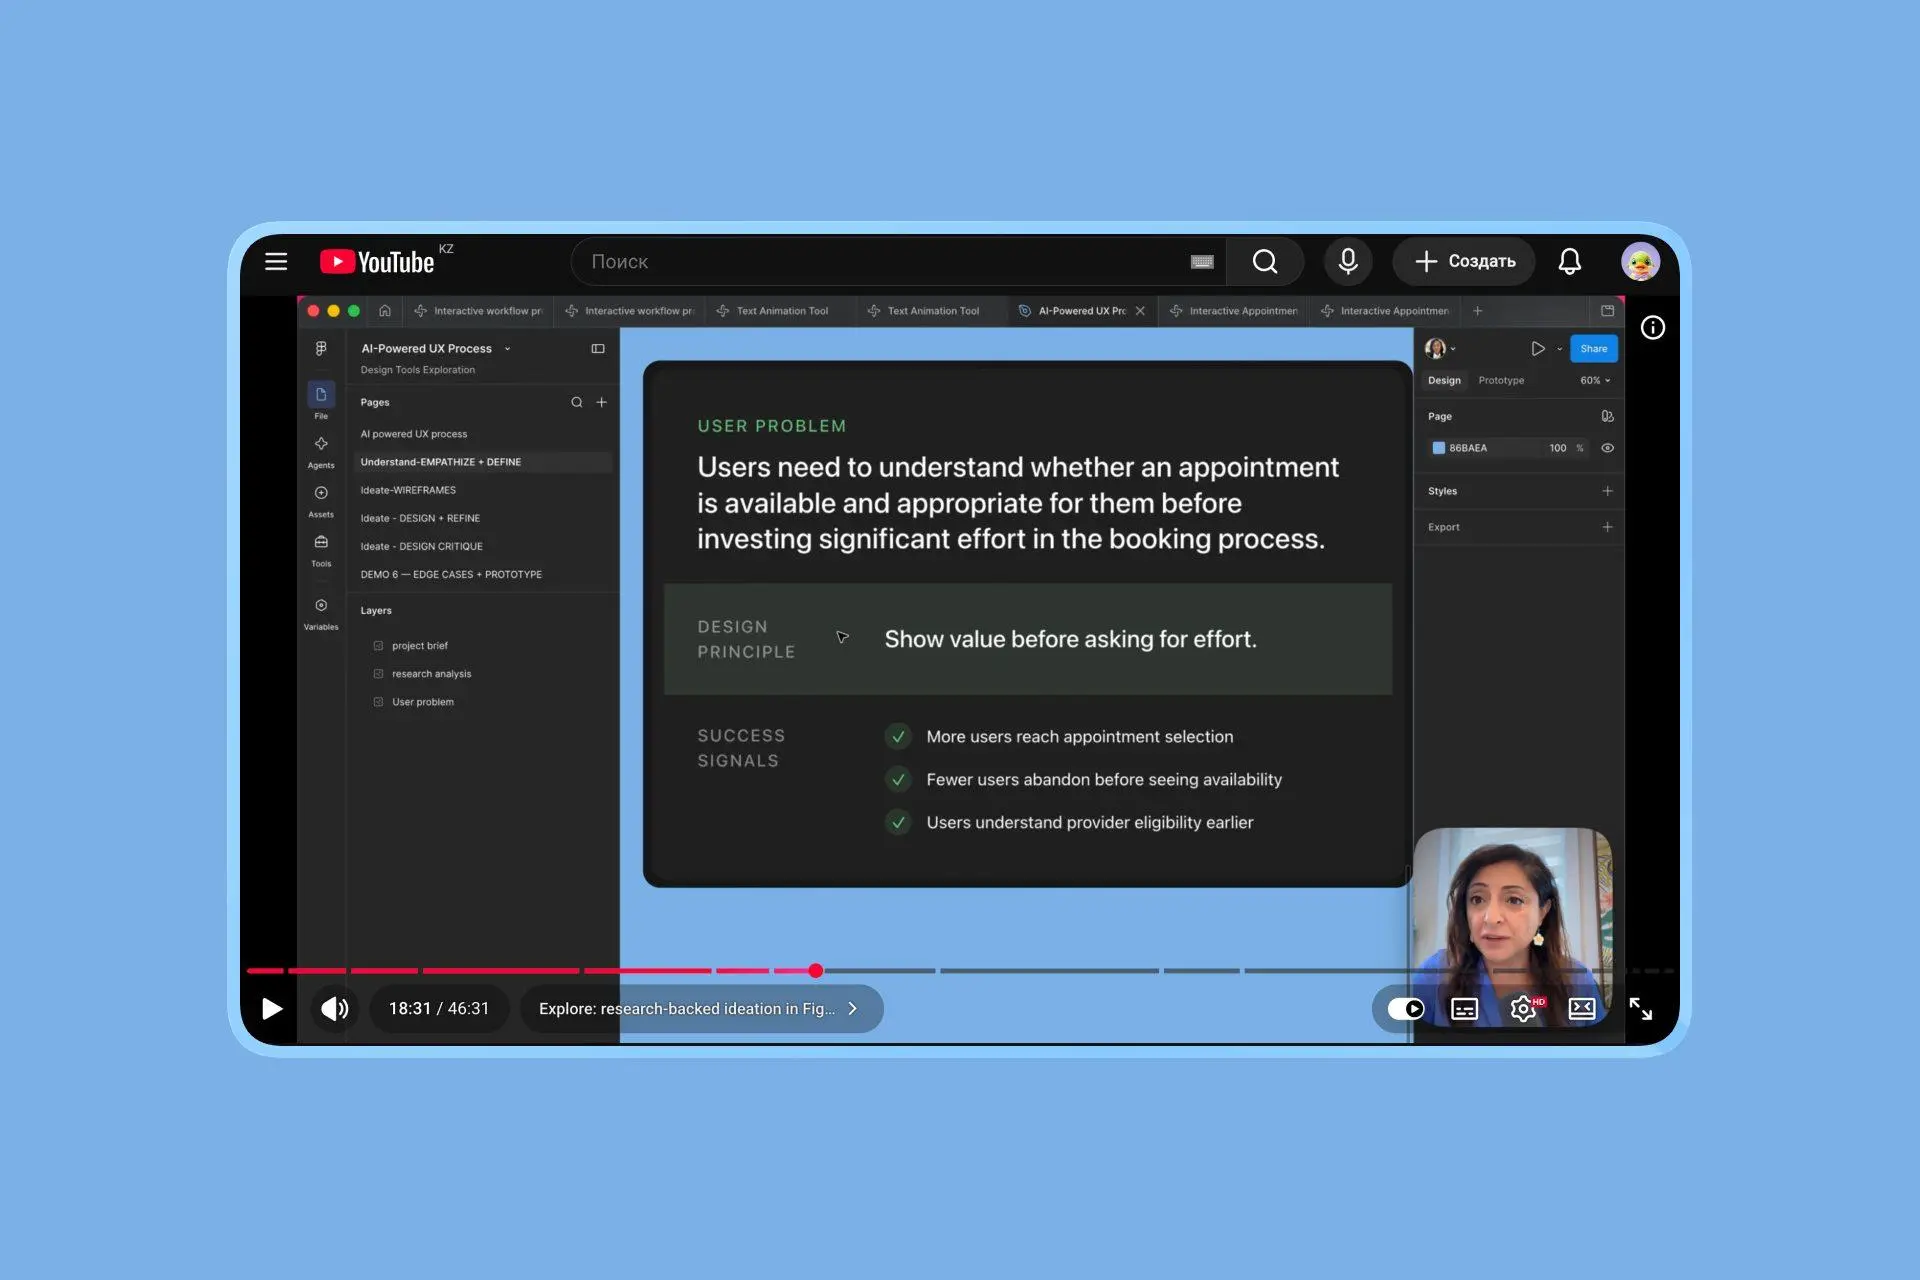This screenshot has height=1280, width=1920.
Task: Add an export setting with plus
Action: click(1607, 527)
